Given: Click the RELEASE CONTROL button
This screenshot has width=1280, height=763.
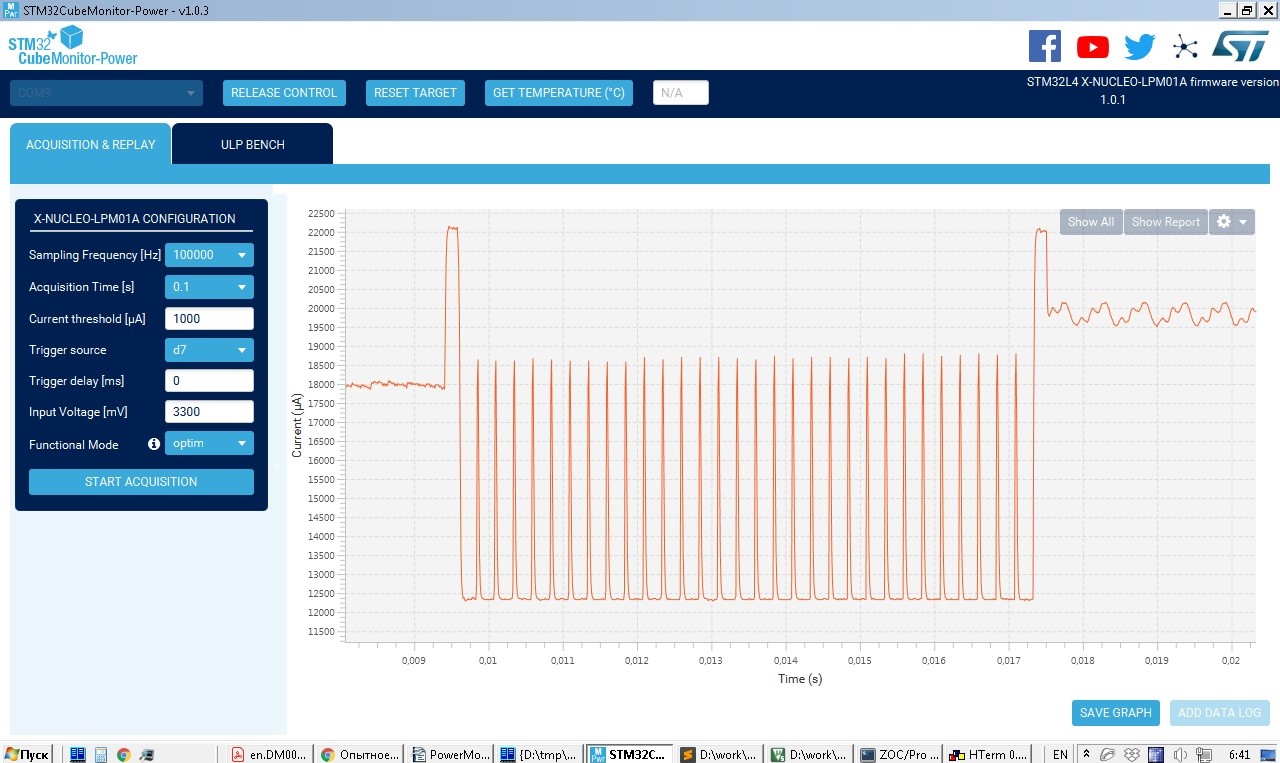Looking at the screenshot, I should (284, 93).
